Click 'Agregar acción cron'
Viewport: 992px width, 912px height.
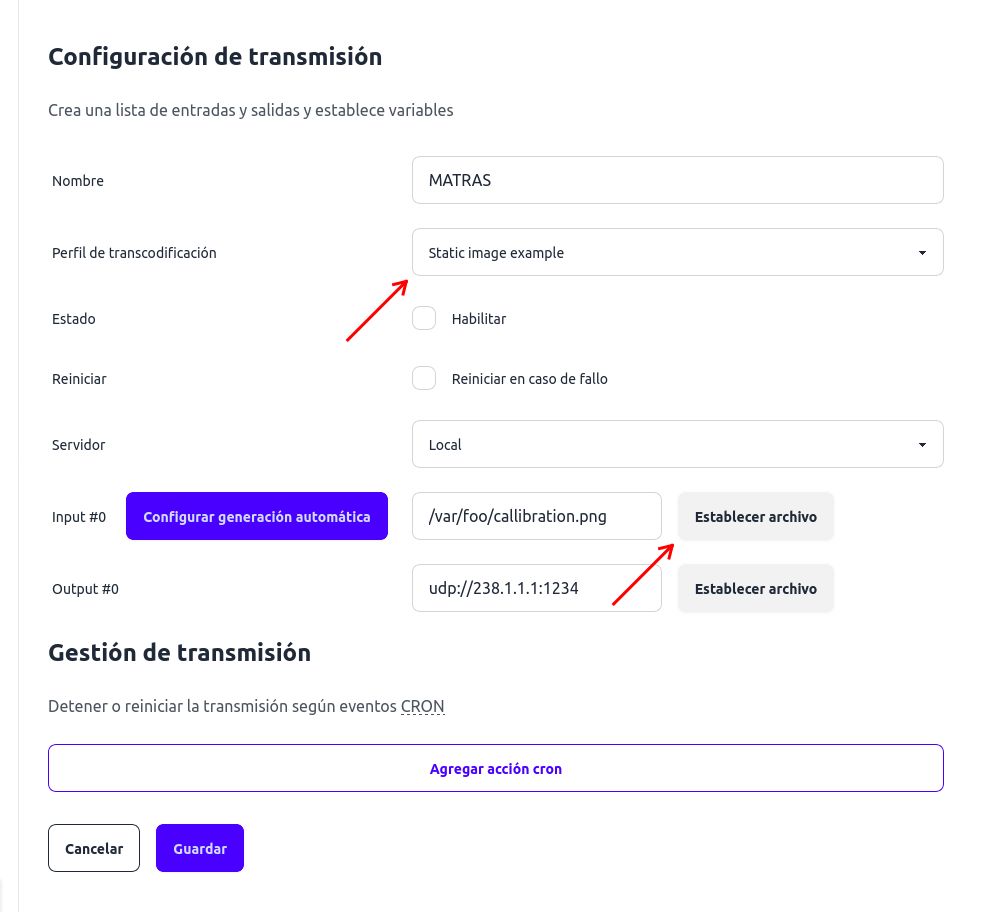(x=495, y=768)
